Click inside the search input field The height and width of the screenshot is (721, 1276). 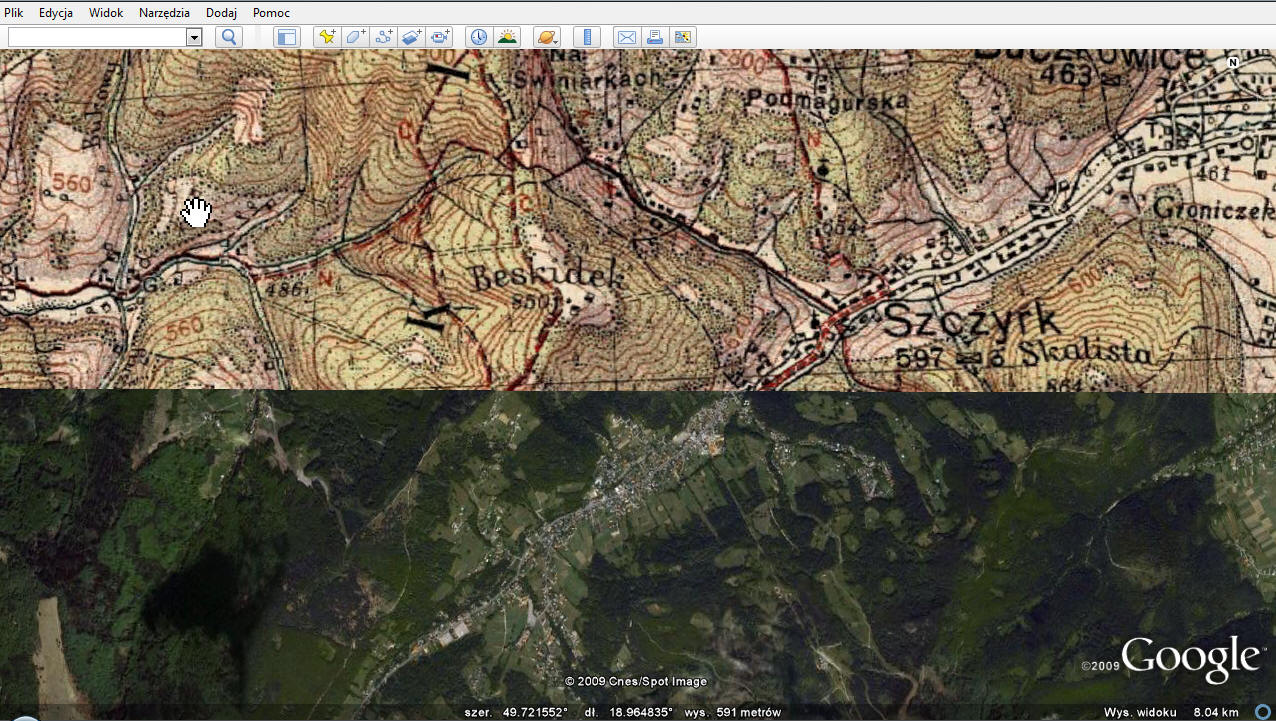click(97, 37)
